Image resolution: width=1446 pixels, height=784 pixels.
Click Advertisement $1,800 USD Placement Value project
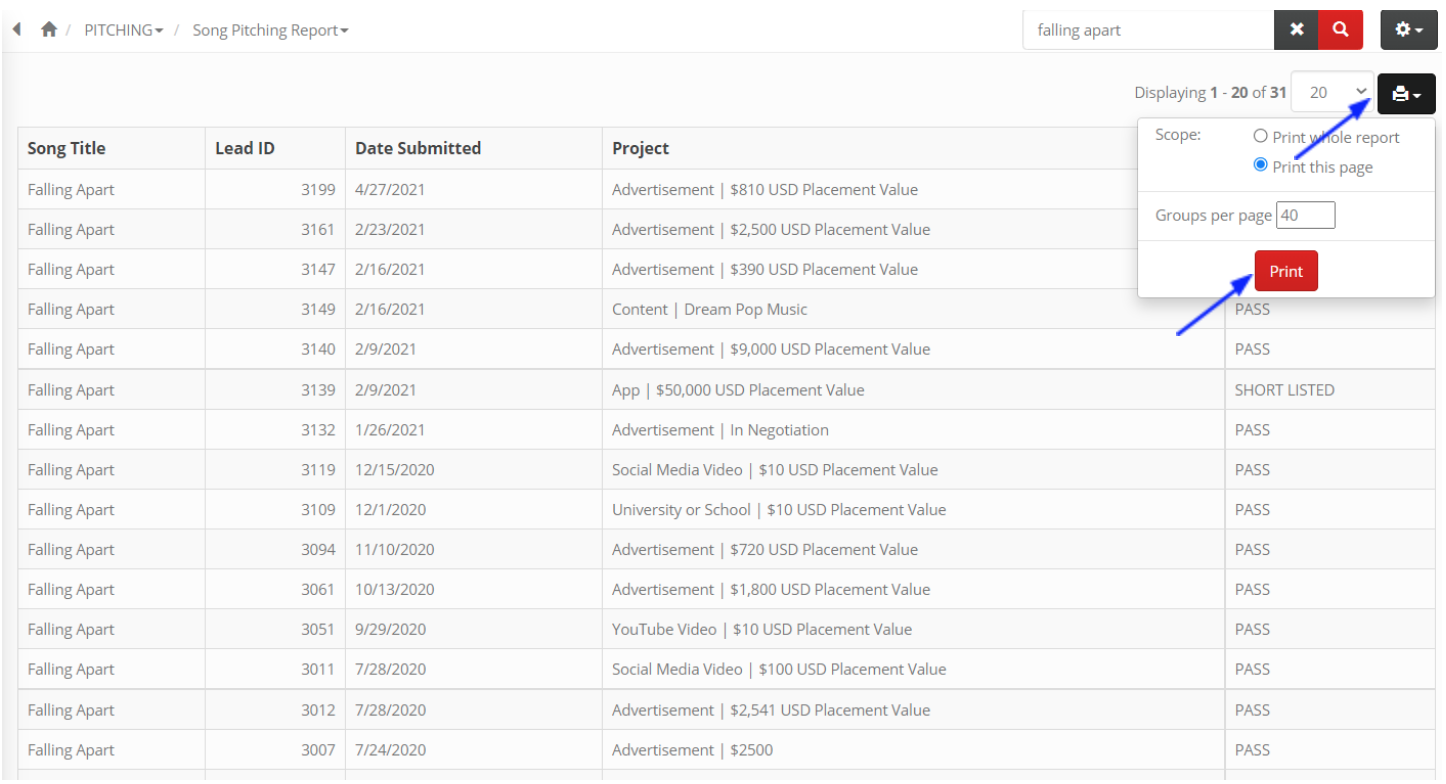click(x=771, y=589)
